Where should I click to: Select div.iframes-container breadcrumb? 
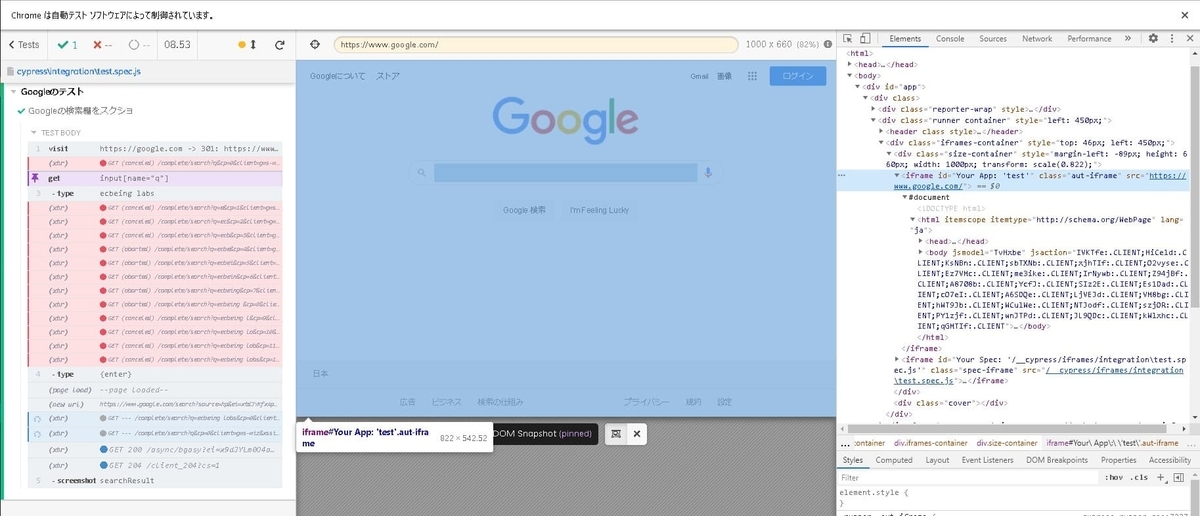tap(930, 442)
